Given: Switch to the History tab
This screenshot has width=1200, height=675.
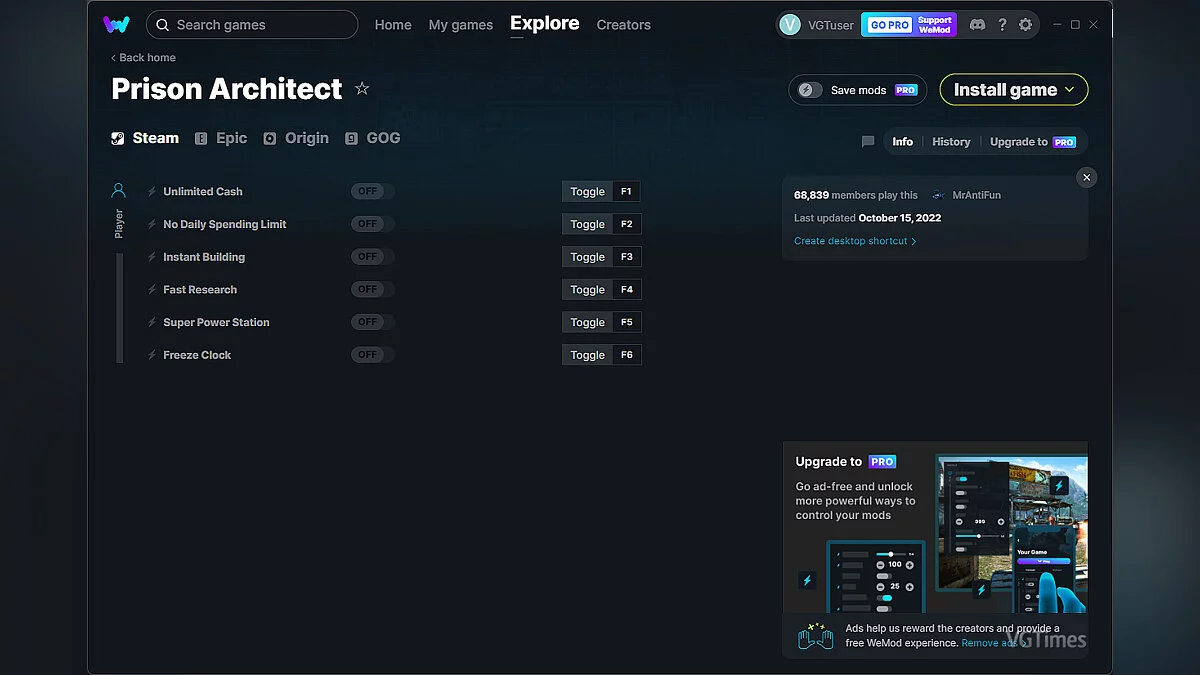Looking at the screenshot, I should 951,142.
